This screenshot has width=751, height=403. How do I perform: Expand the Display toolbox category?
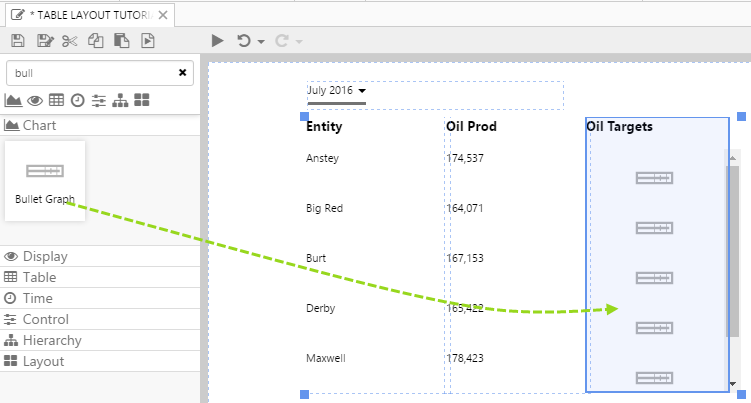[45, 256]
